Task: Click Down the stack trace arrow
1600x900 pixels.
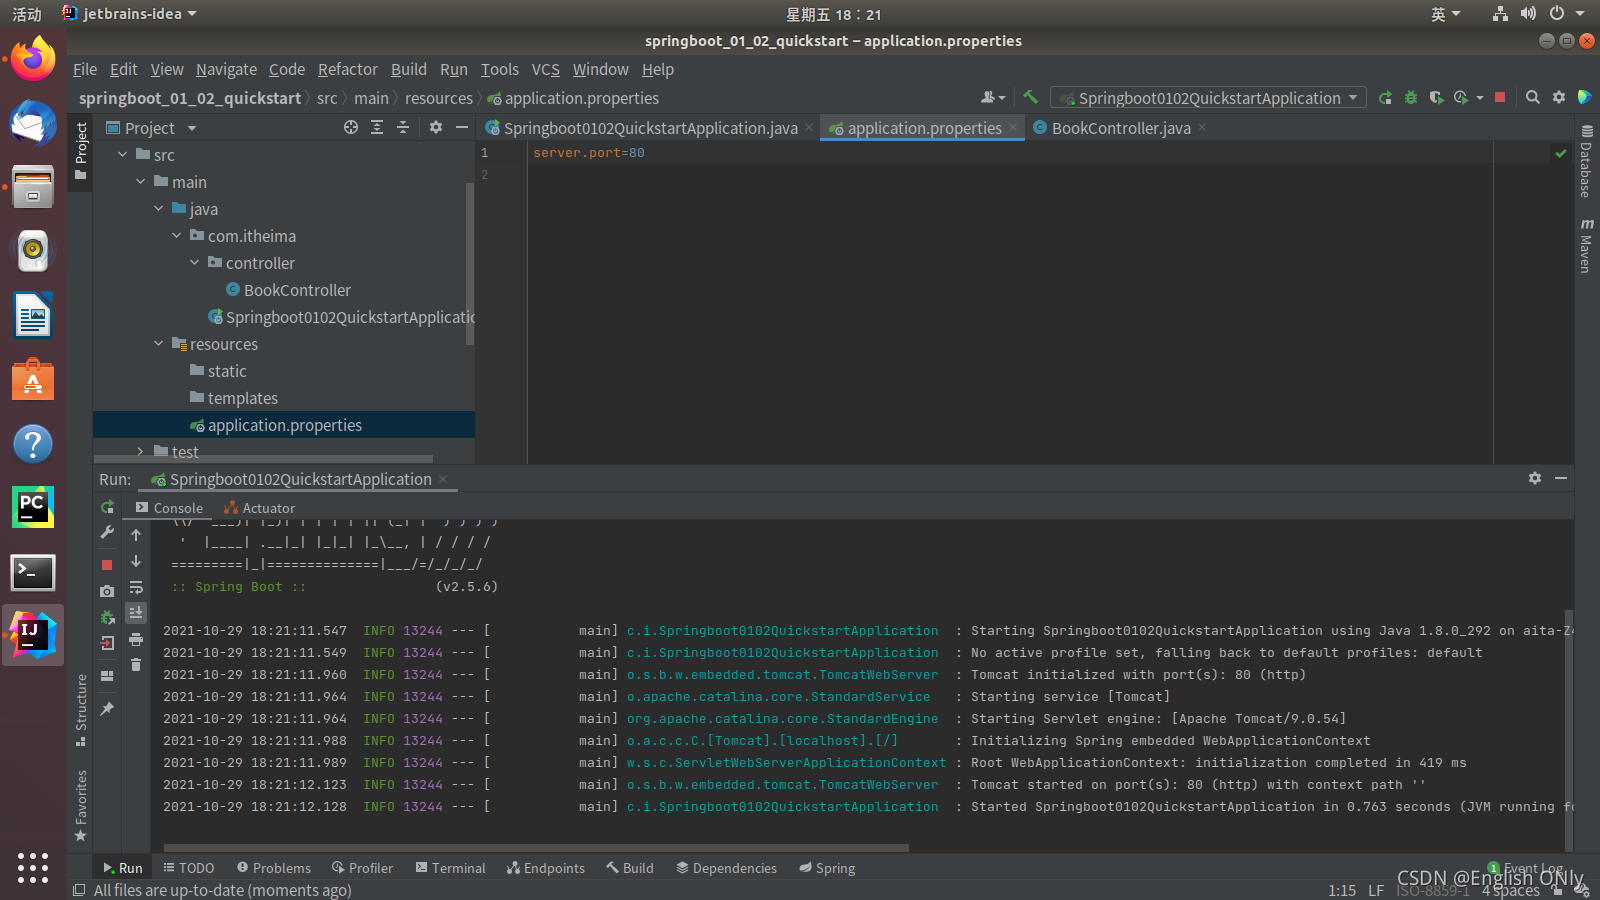Action: [136, 561]
